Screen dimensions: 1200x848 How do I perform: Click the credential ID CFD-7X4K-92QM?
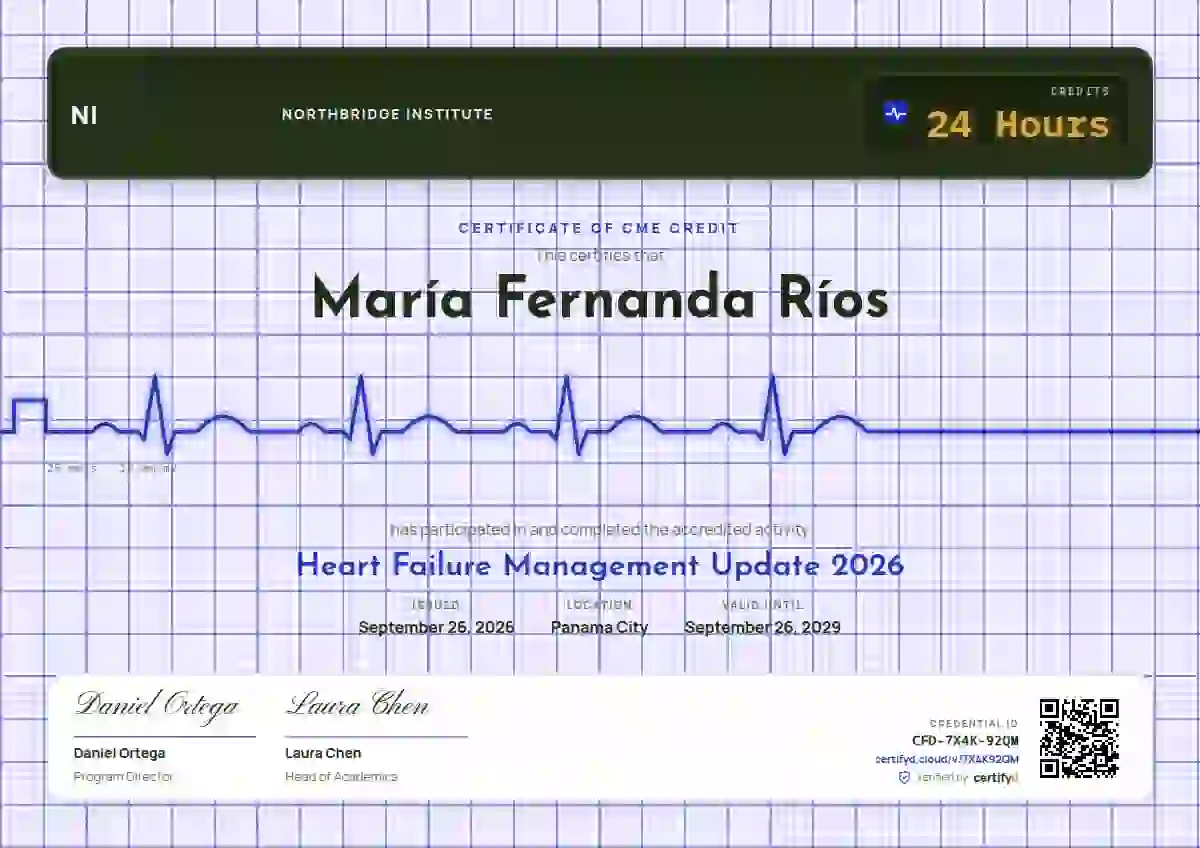click(965, 741)
